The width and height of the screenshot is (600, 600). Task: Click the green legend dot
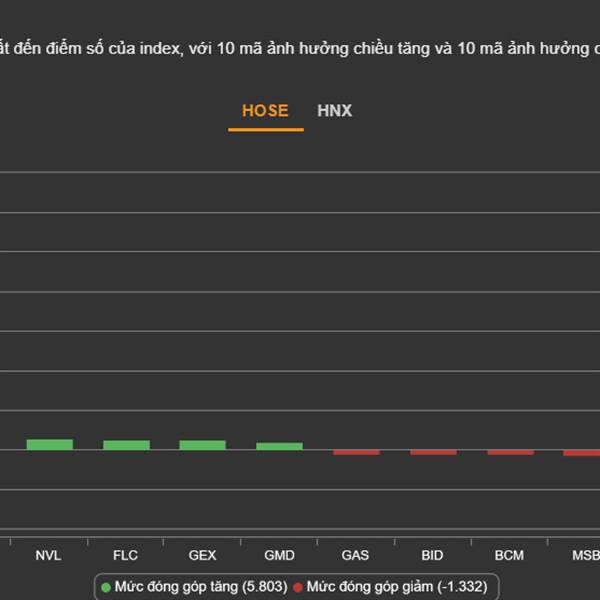pos(106,587)
